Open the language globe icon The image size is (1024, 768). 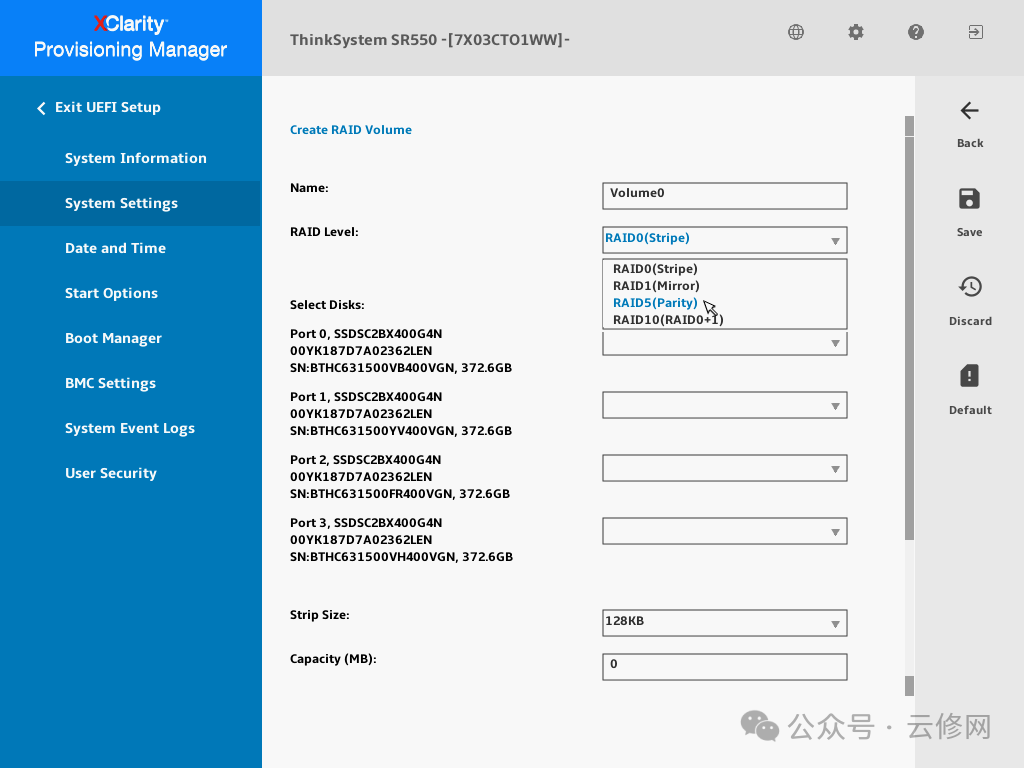coord(795,32)
